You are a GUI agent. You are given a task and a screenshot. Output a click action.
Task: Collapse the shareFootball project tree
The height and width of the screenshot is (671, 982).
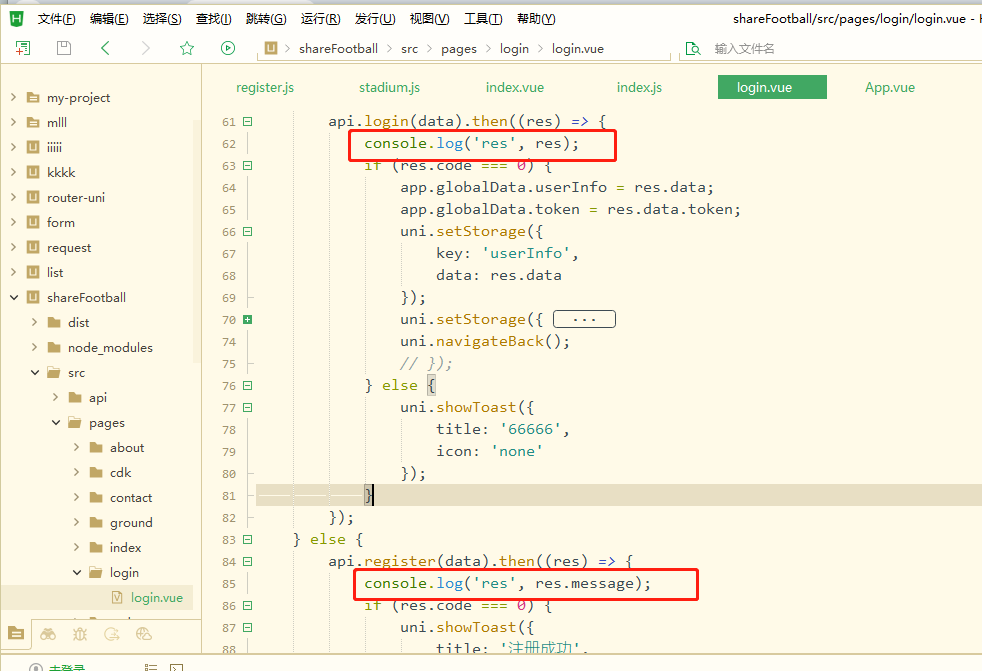[x=13, y=298]
